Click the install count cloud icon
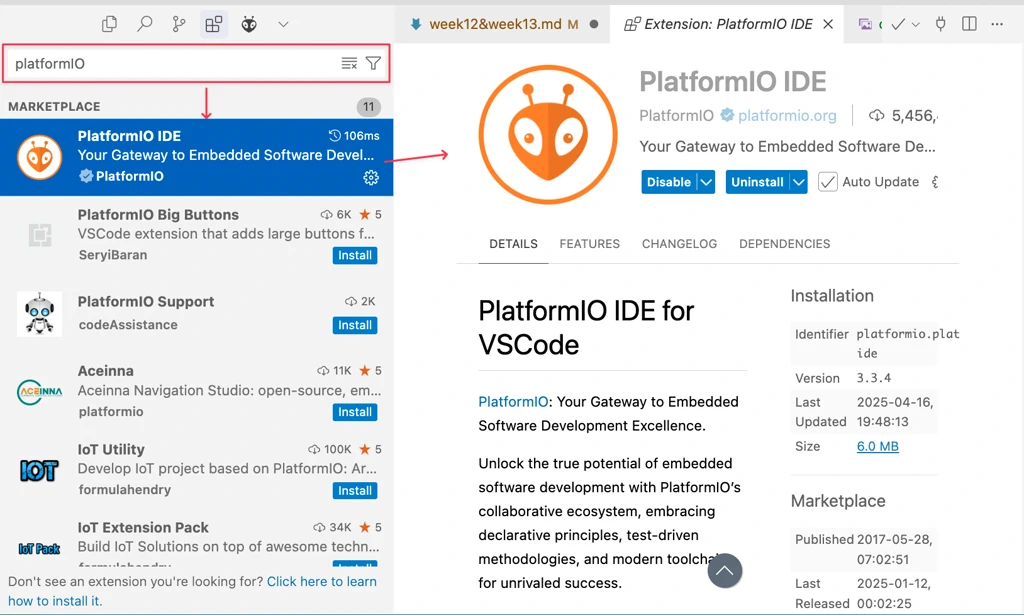Screen dimensions: 1024x615 (x=876, y=116)
